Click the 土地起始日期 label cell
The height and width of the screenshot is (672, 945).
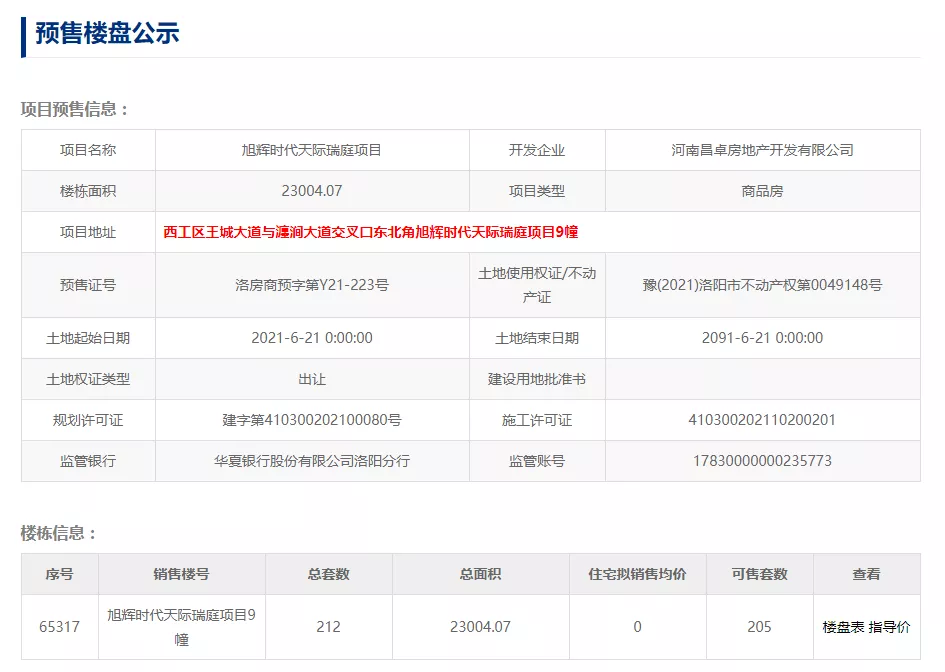tap(88, 338)
